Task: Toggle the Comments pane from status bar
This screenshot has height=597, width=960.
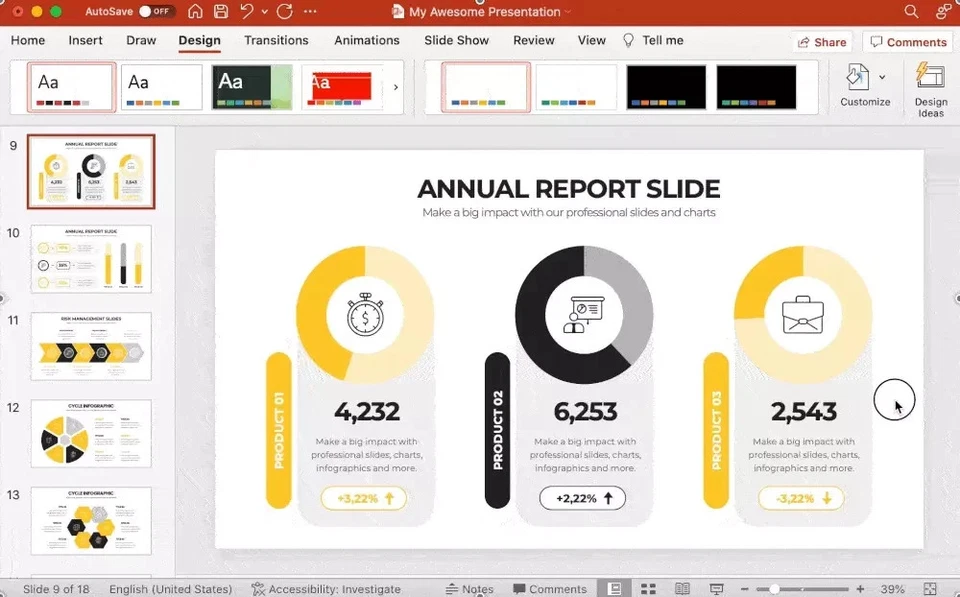Action: (x=549, y=588)
